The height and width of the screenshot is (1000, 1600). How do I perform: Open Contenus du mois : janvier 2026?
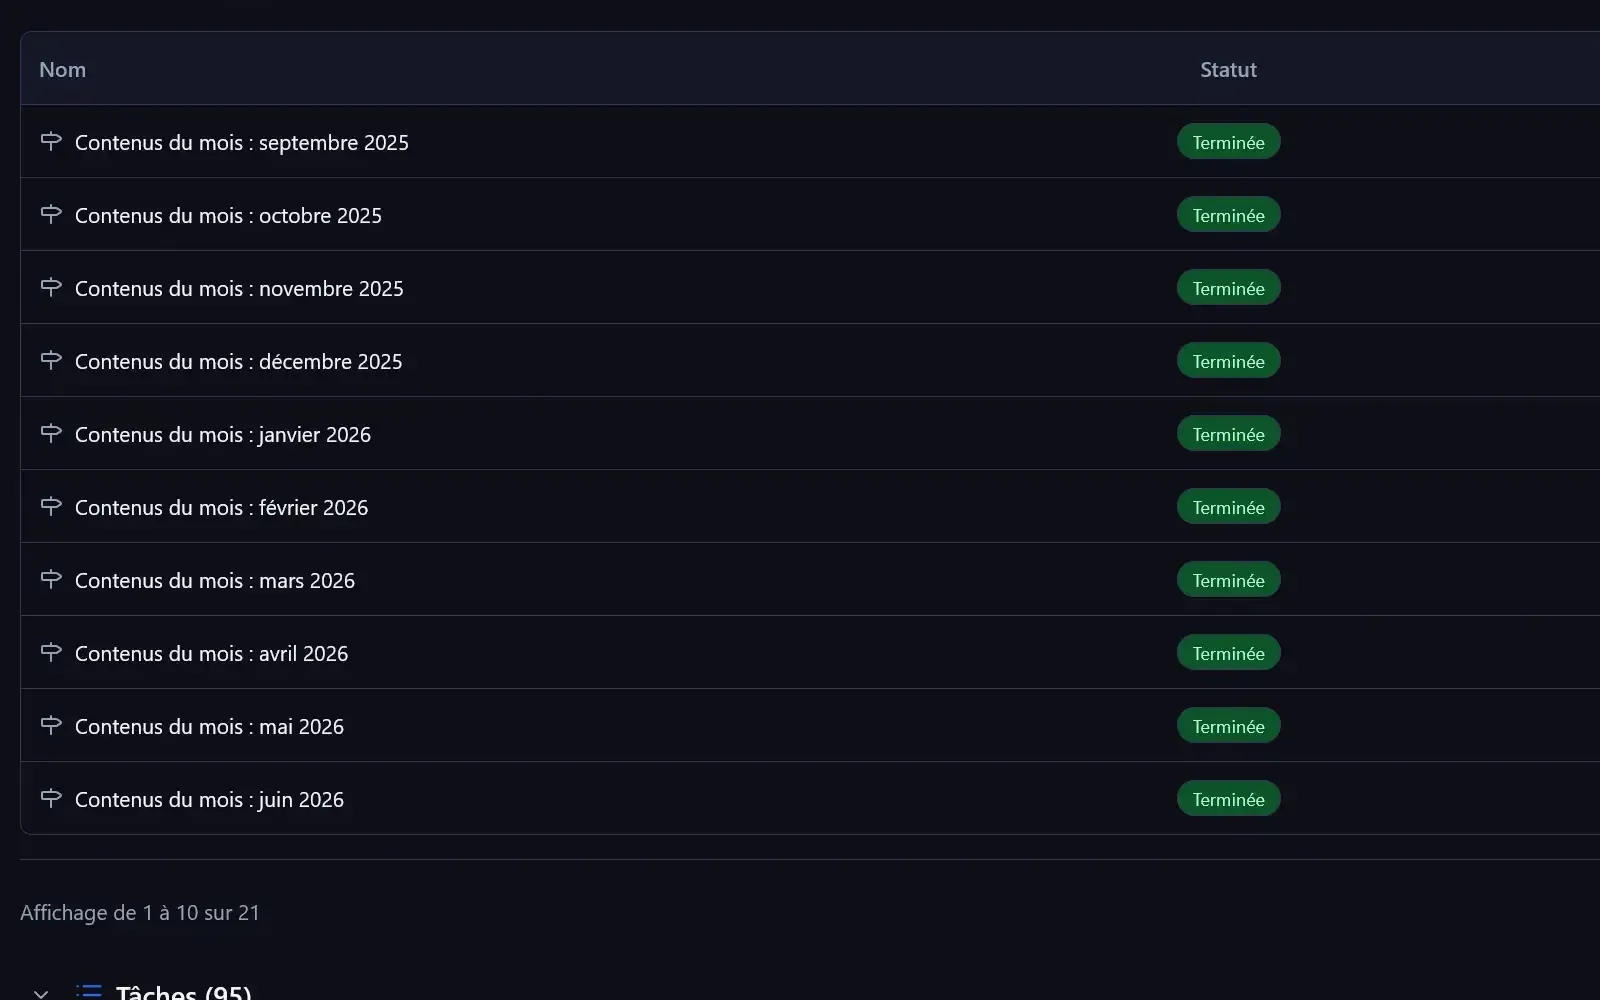(x=223, y=435)
